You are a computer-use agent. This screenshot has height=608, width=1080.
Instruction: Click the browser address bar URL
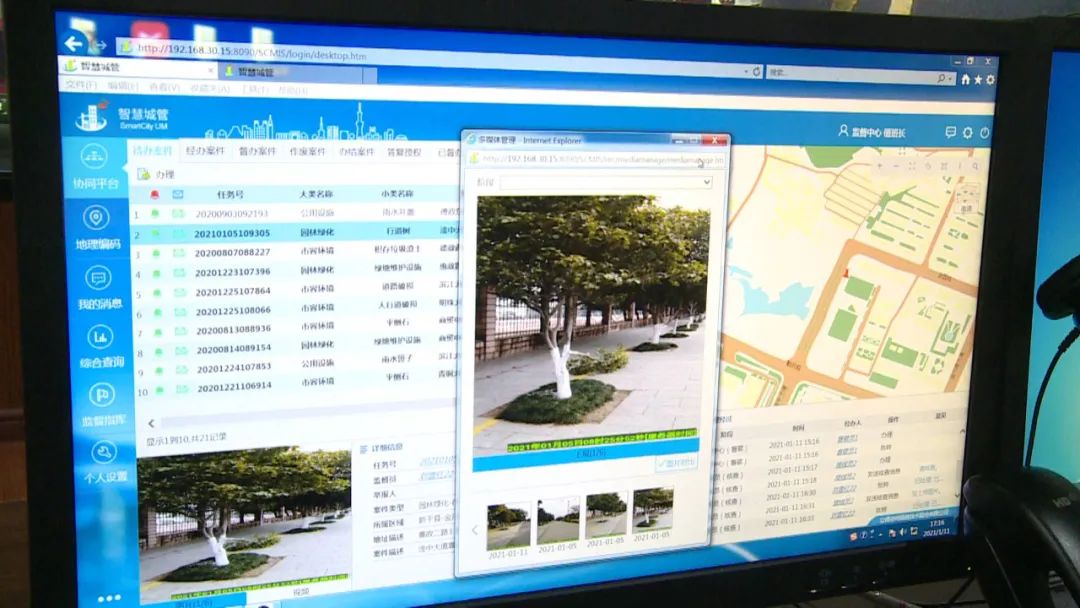[x=251, y=52]
